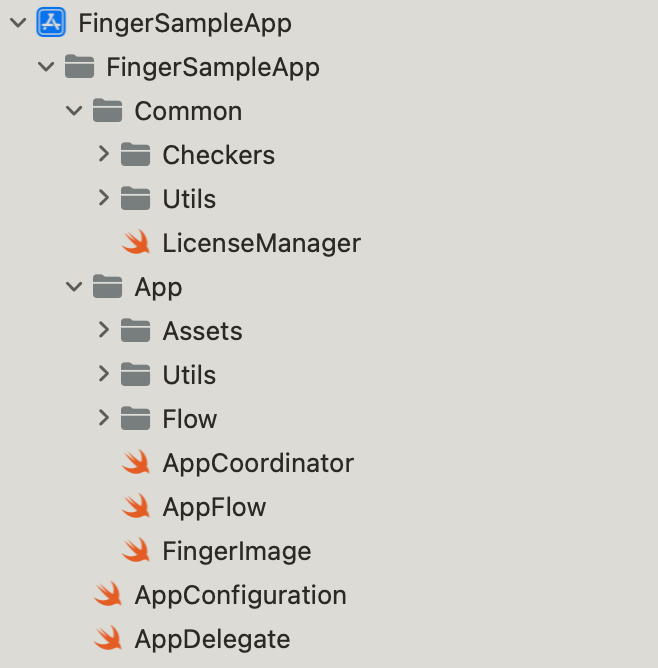Click the AppCoordinator Swift file icon
Screen dimensions: 658x668
[136, 462]
